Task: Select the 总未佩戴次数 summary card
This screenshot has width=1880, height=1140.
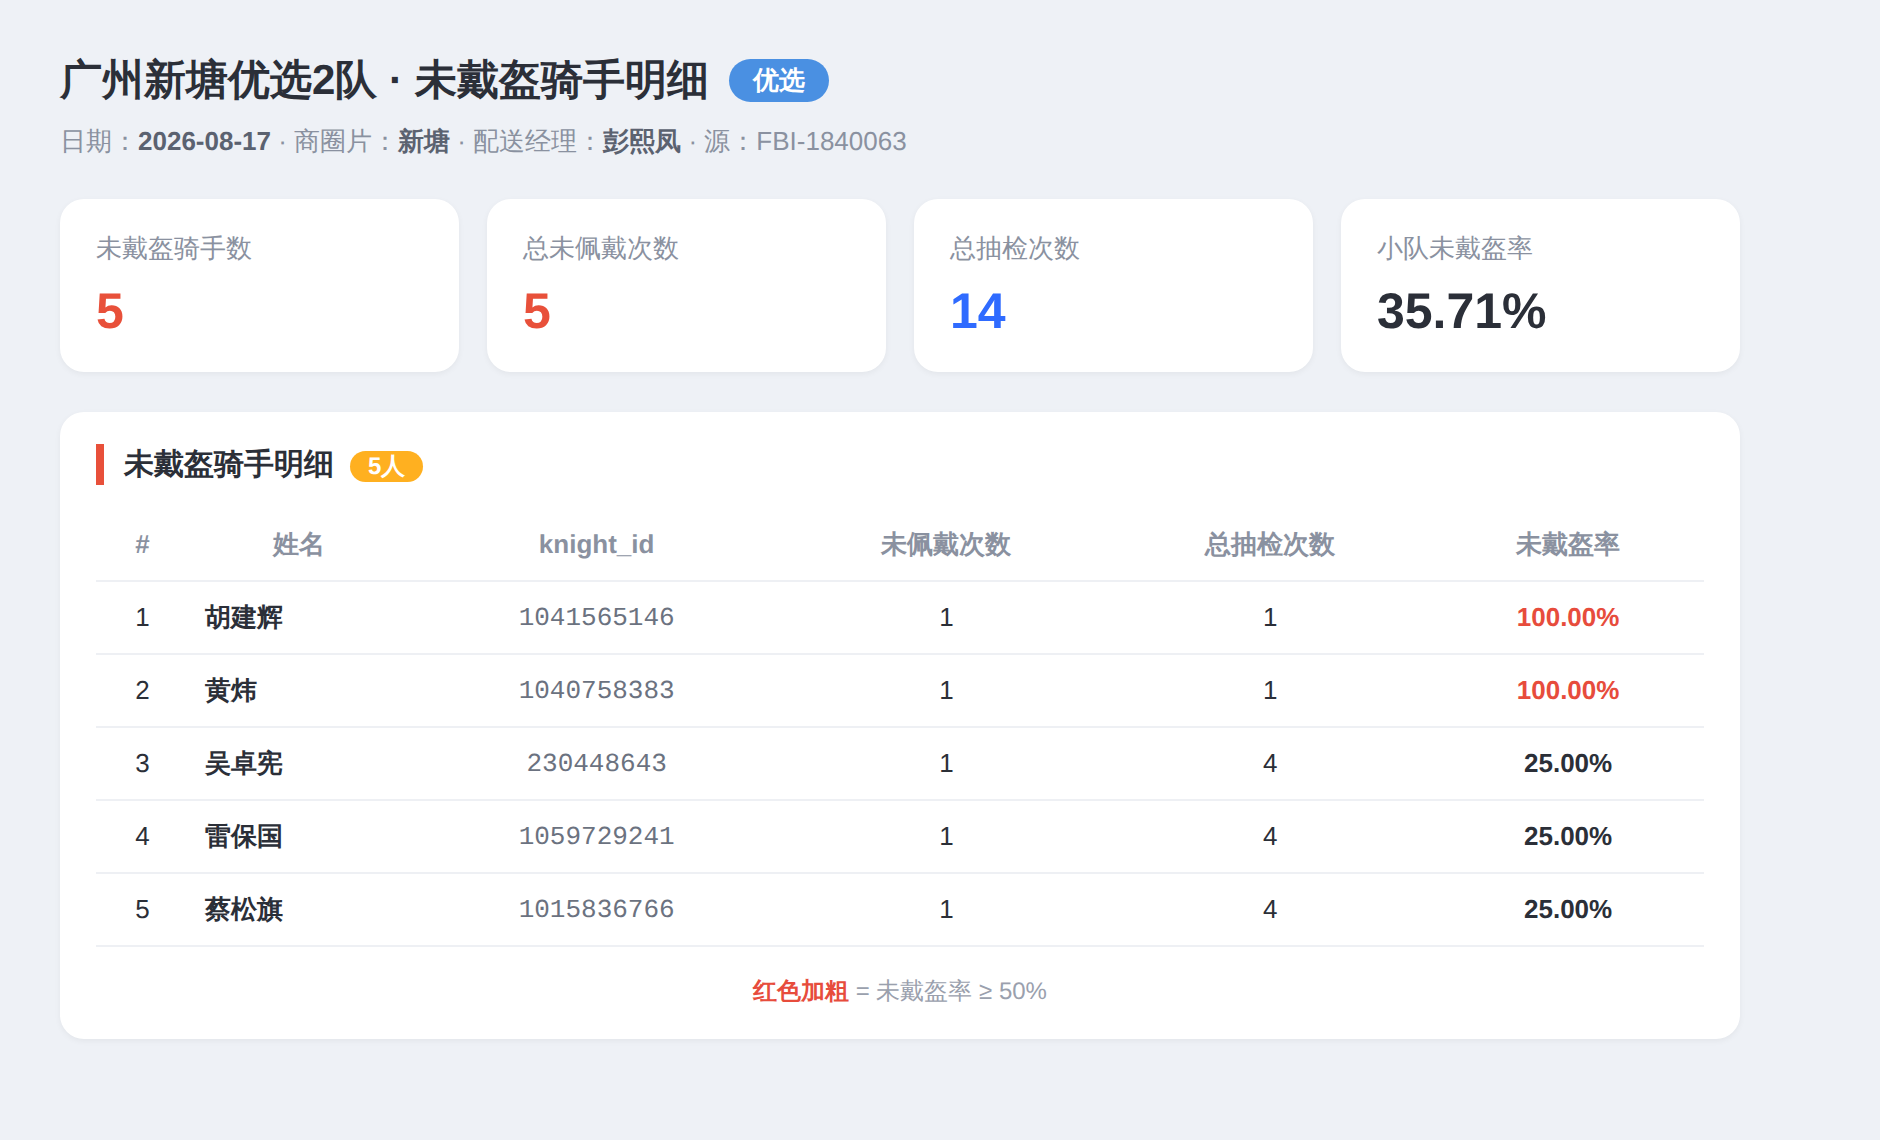Action: 686,286
